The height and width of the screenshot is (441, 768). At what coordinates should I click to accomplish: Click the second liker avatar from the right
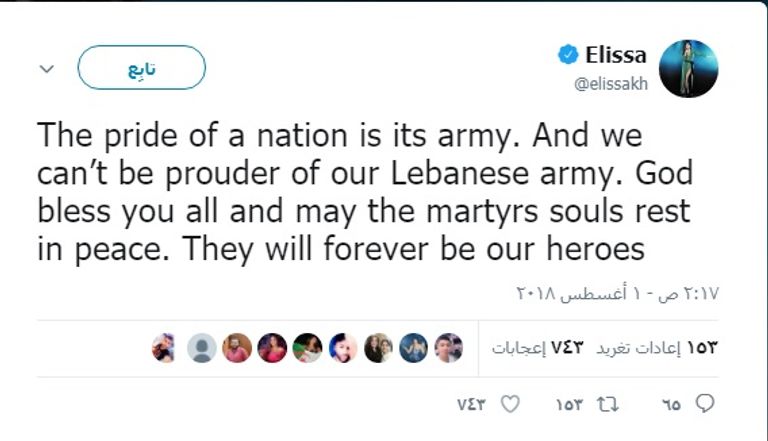point(413,348)
